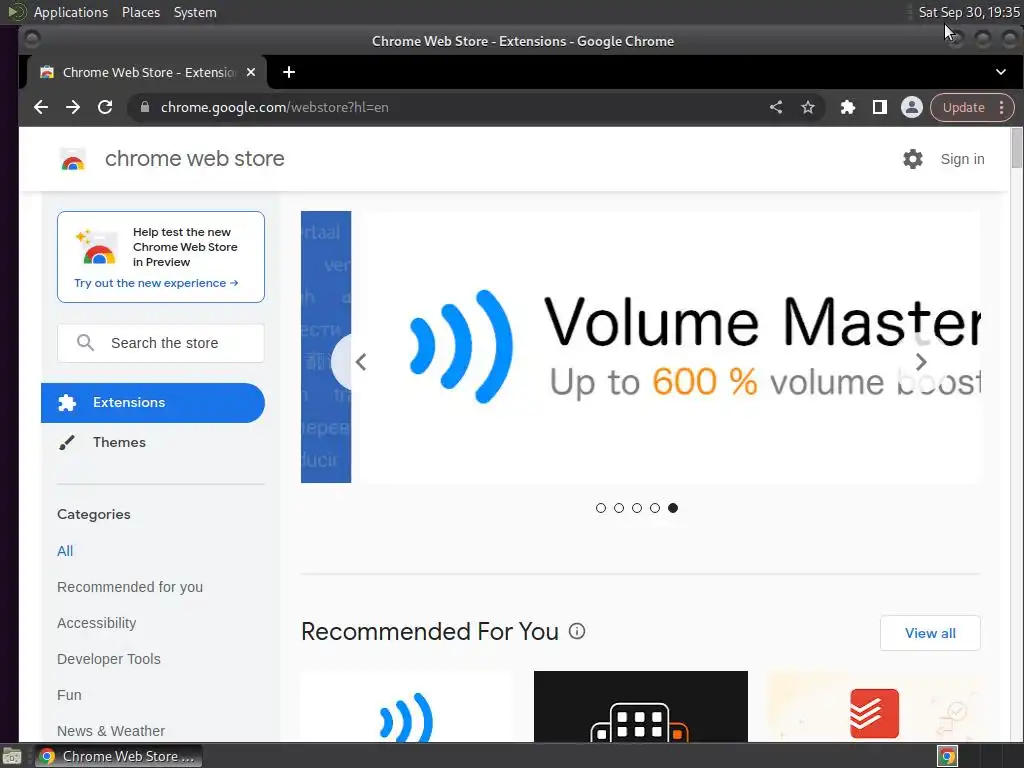Image resolution: width=1024 pixels, height=768 pixels.
Task: Open the Applications menu
Action: point(71,12)
